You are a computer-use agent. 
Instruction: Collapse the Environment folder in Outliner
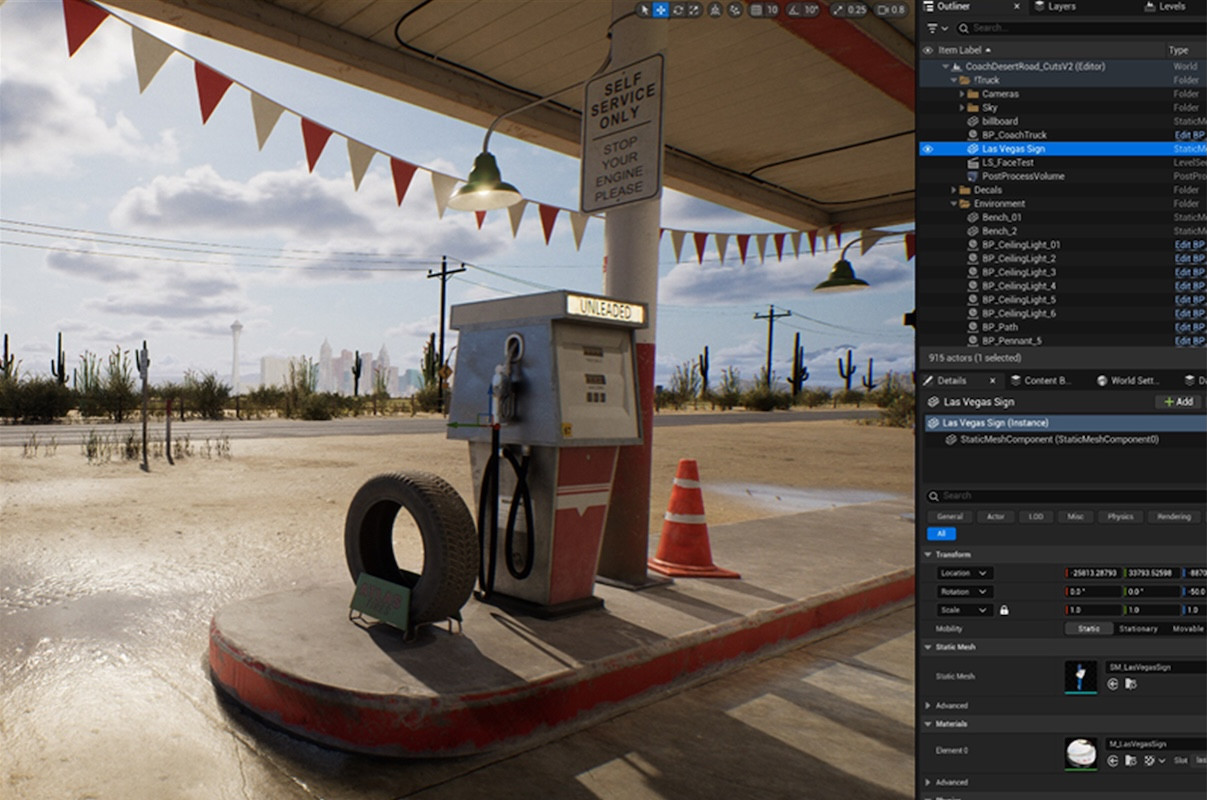[953, 204]
